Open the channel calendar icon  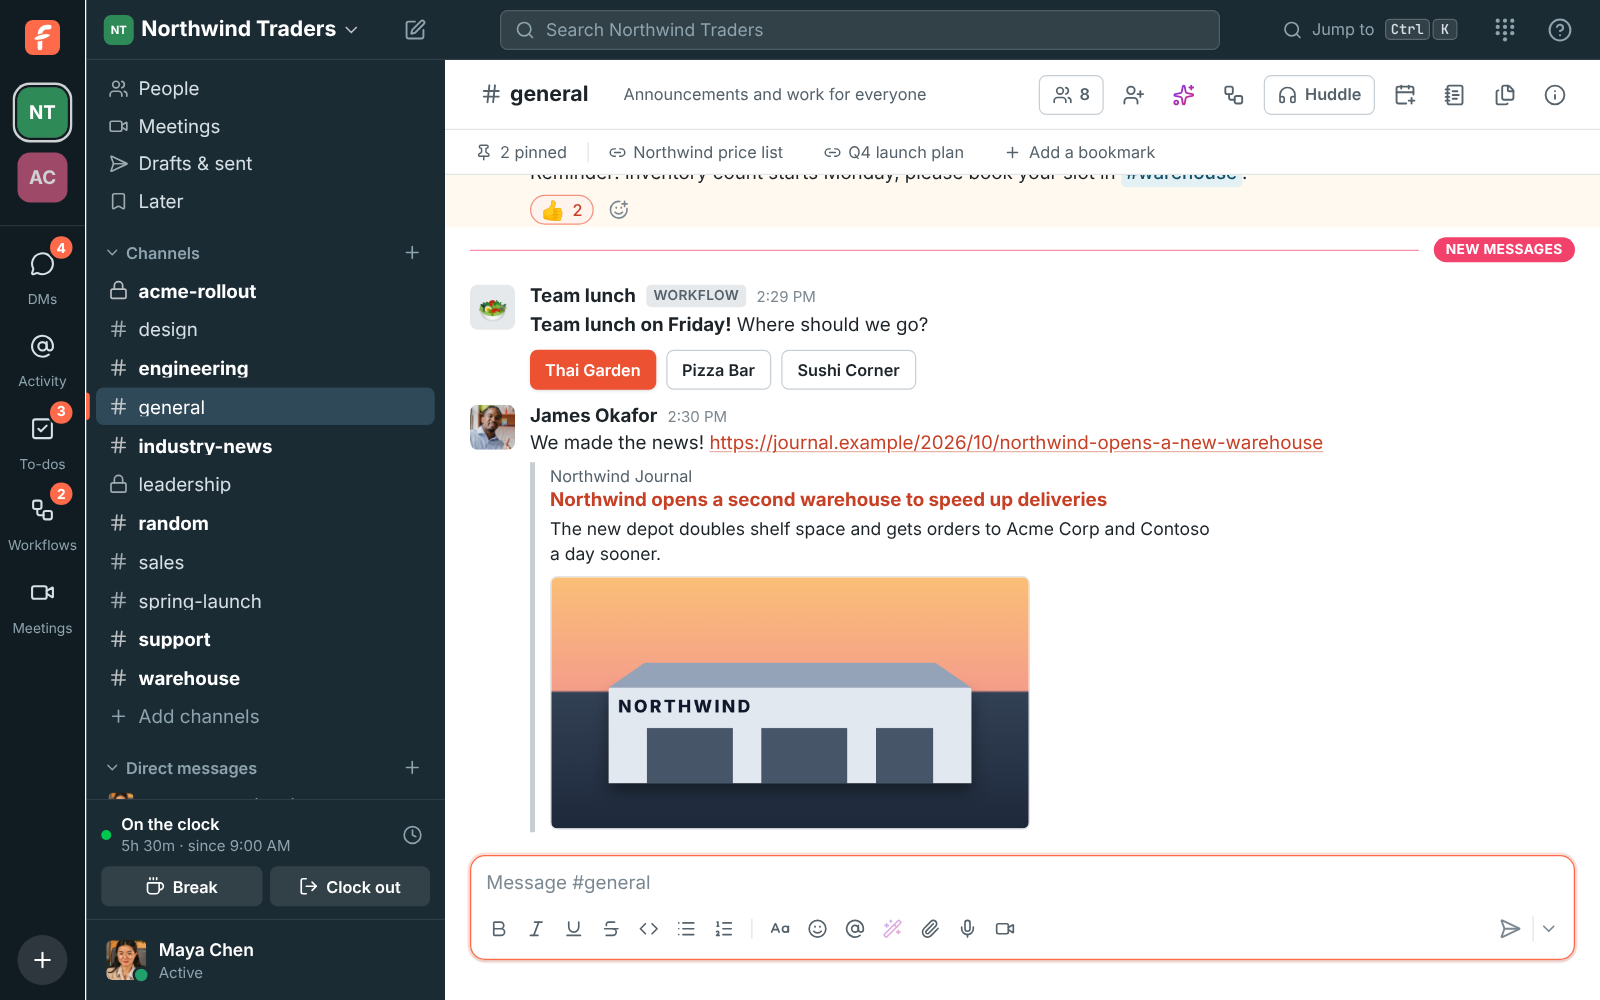(x=1405, y=95)
